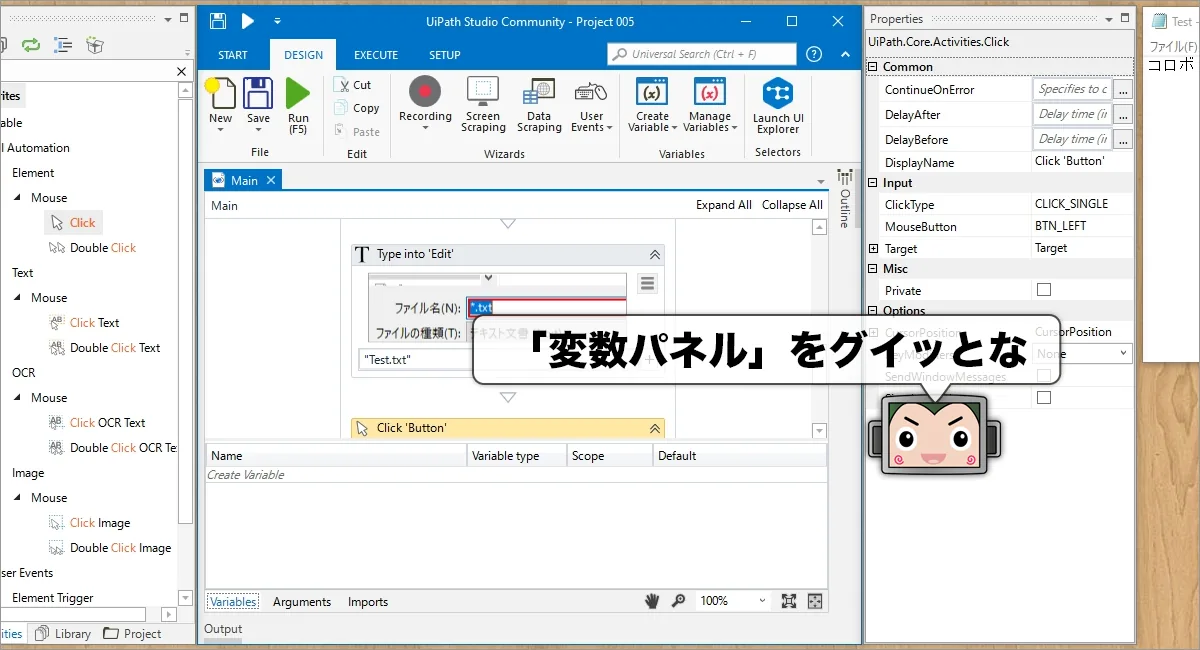Viewport: 1200px width, 650px height.
Task: Open the 100% zoom dropdown
Action: click(x=762, y=601)
